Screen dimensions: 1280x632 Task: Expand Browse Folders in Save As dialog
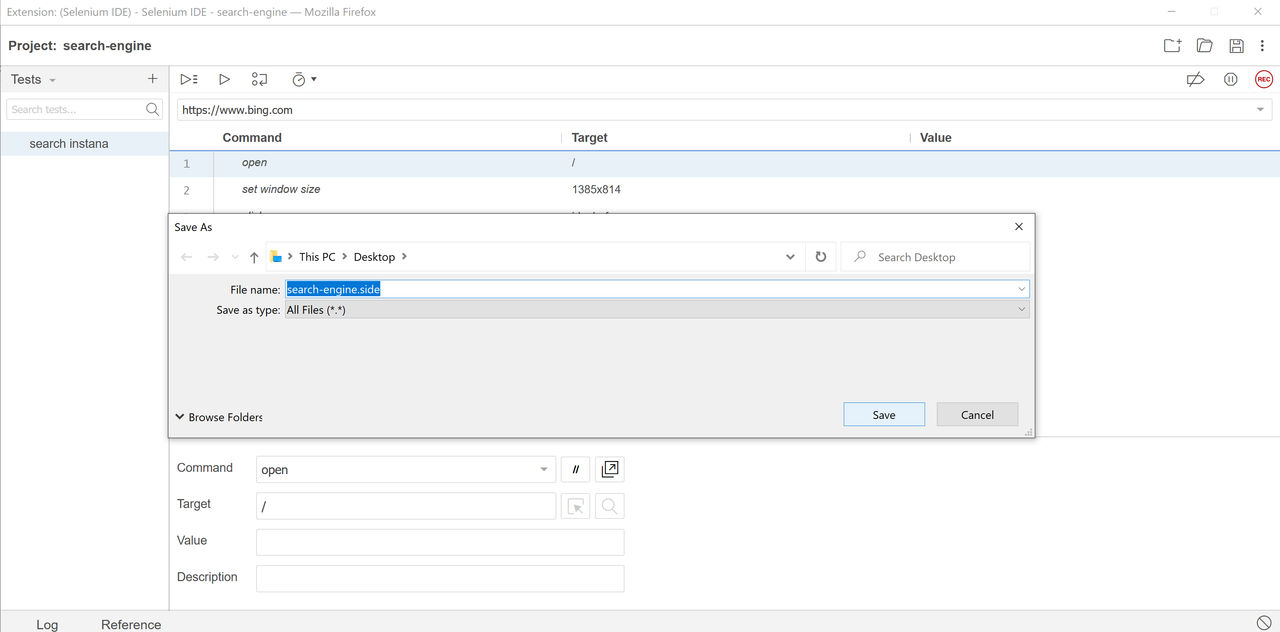[219, 417]
